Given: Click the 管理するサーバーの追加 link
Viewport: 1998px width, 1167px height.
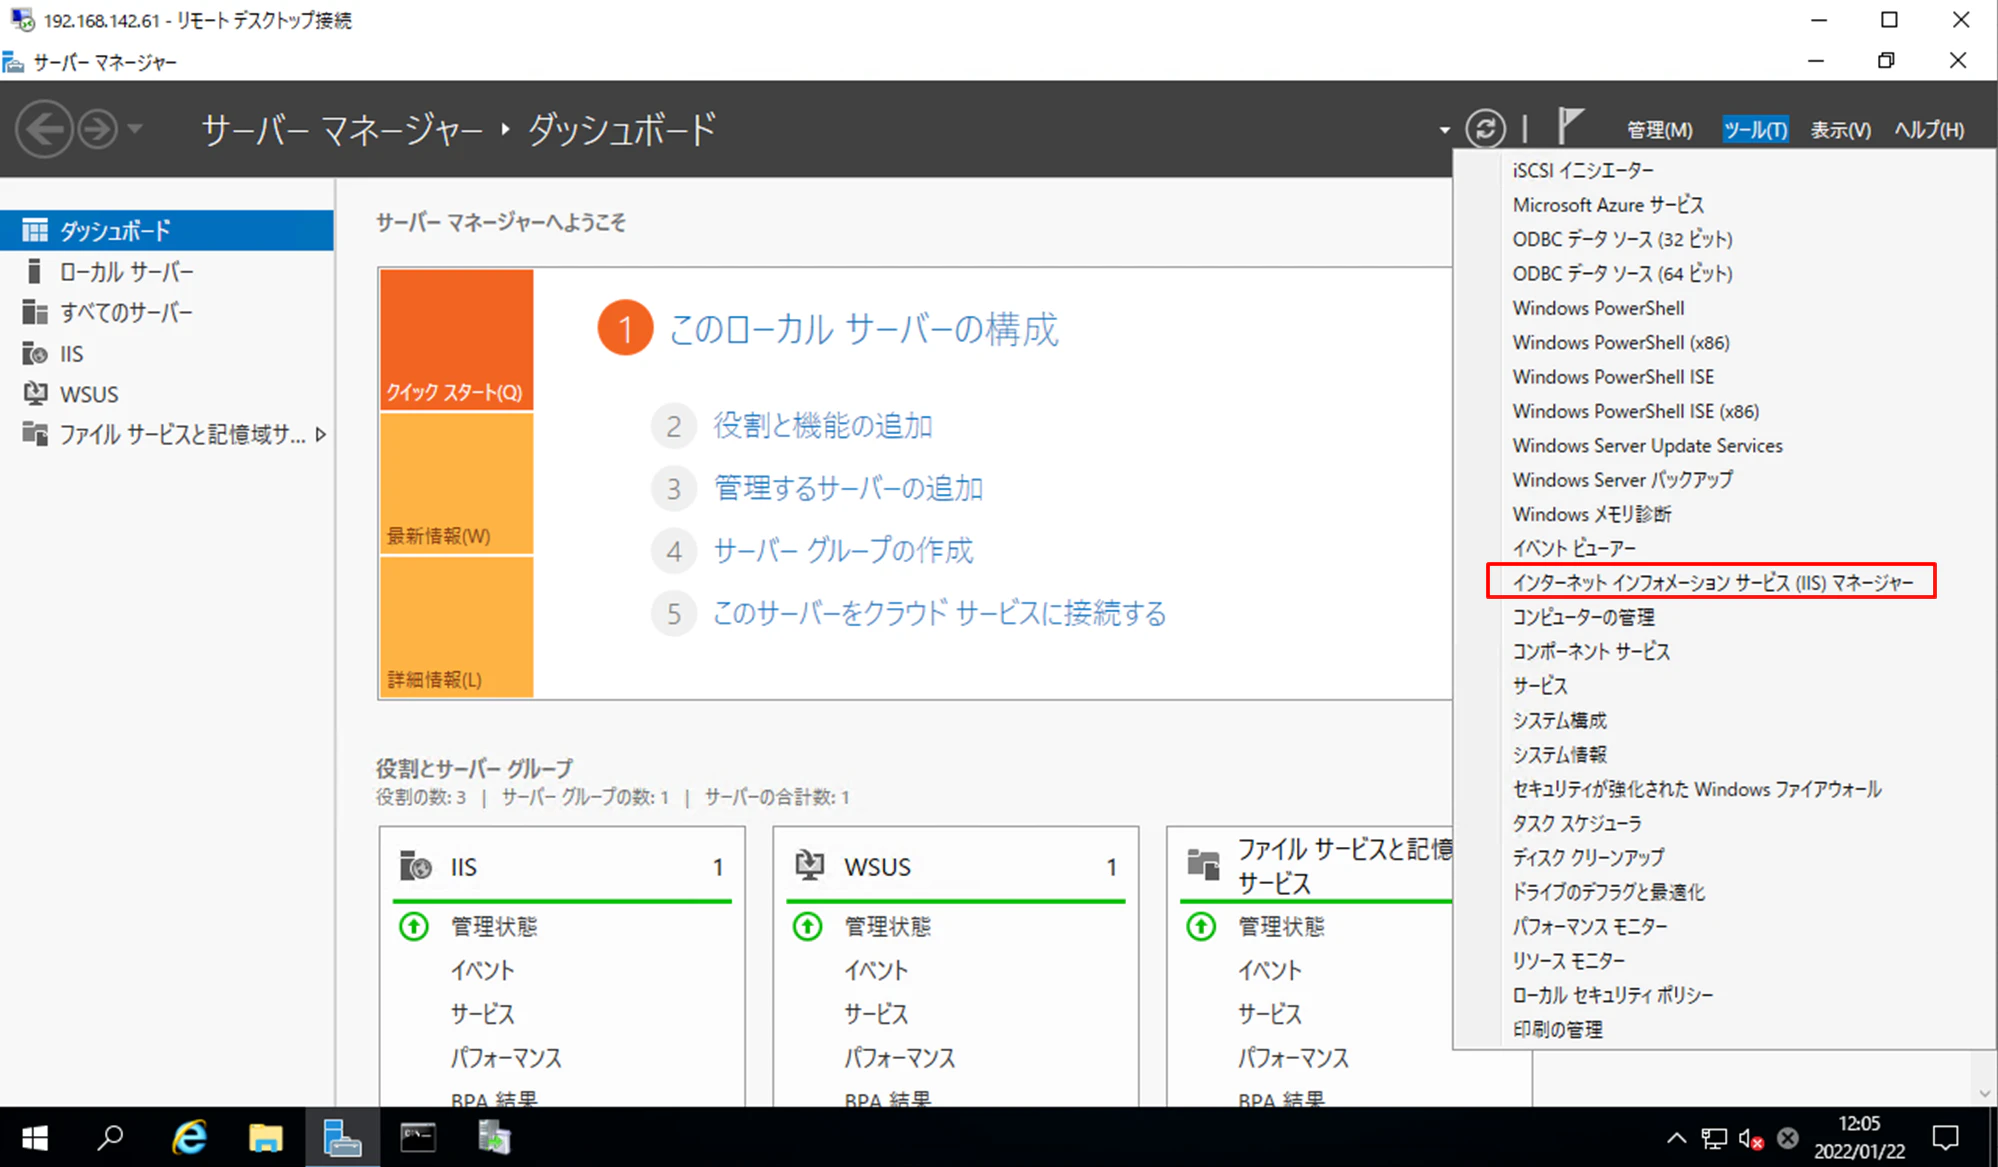Looking at the screenshot, I should pyautogui.click(x=848, y=488).
